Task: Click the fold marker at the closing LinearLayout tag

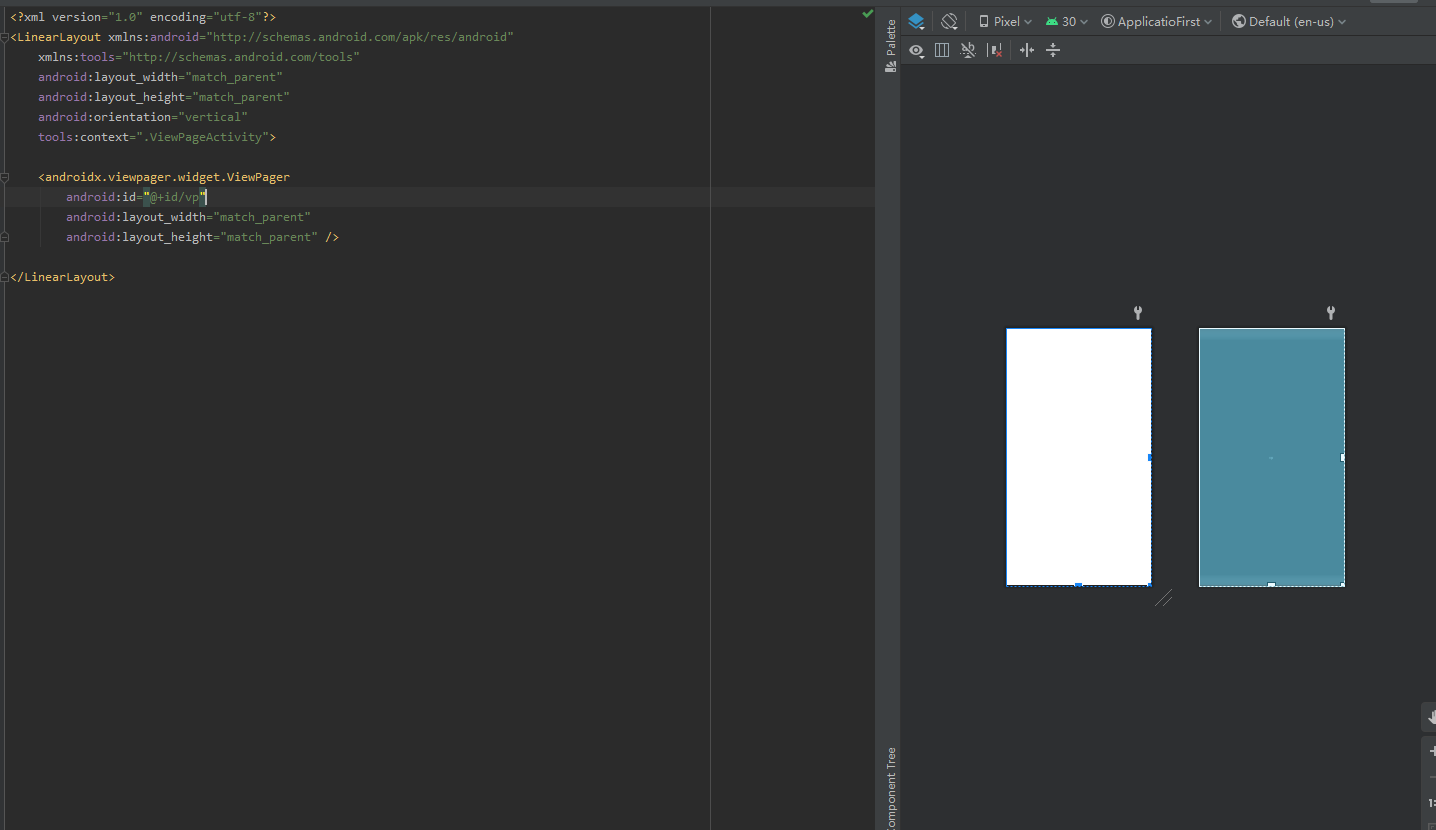Action: [5, 277]
